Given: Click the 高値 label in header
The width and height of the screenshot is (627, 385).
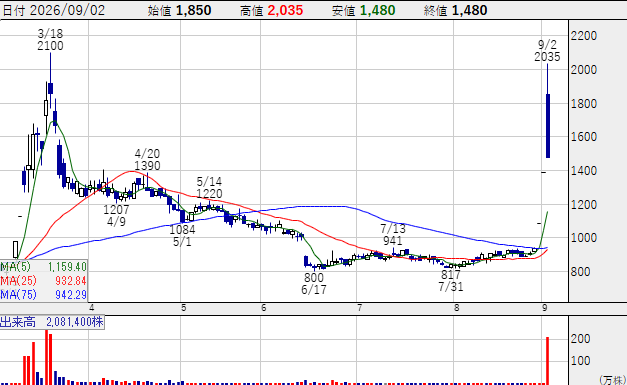Looking at the screenshot, I should pos(252,11).
